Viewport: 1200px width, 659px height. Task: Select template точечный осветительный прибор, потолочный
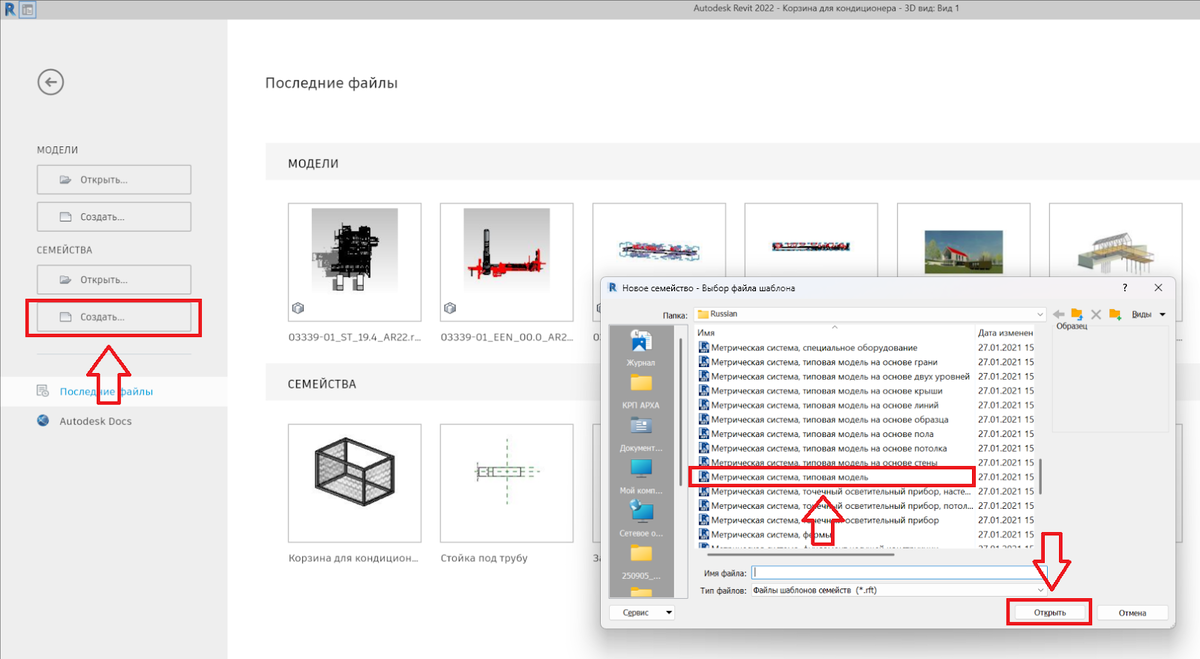pos(834,506)
